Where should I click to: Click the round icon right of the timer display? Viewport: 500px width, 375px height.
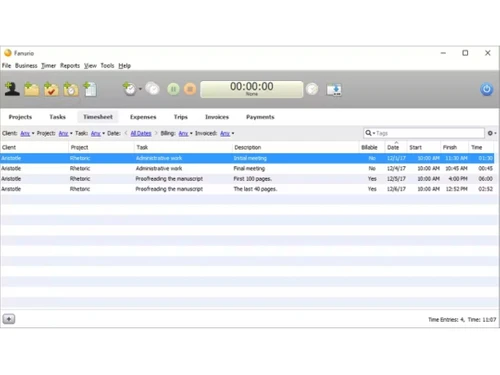coord(312,89)
